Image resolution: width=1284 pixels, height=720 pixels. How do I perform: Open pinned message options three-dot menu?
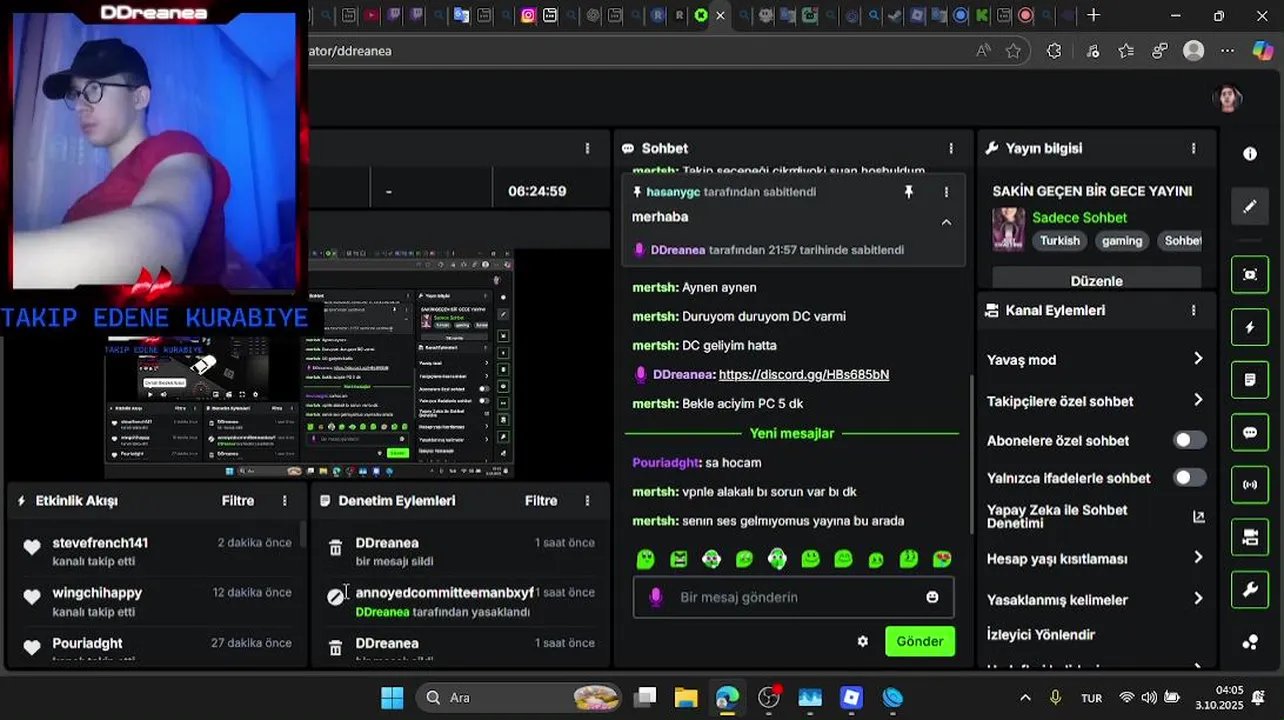(x=946, y=192)
